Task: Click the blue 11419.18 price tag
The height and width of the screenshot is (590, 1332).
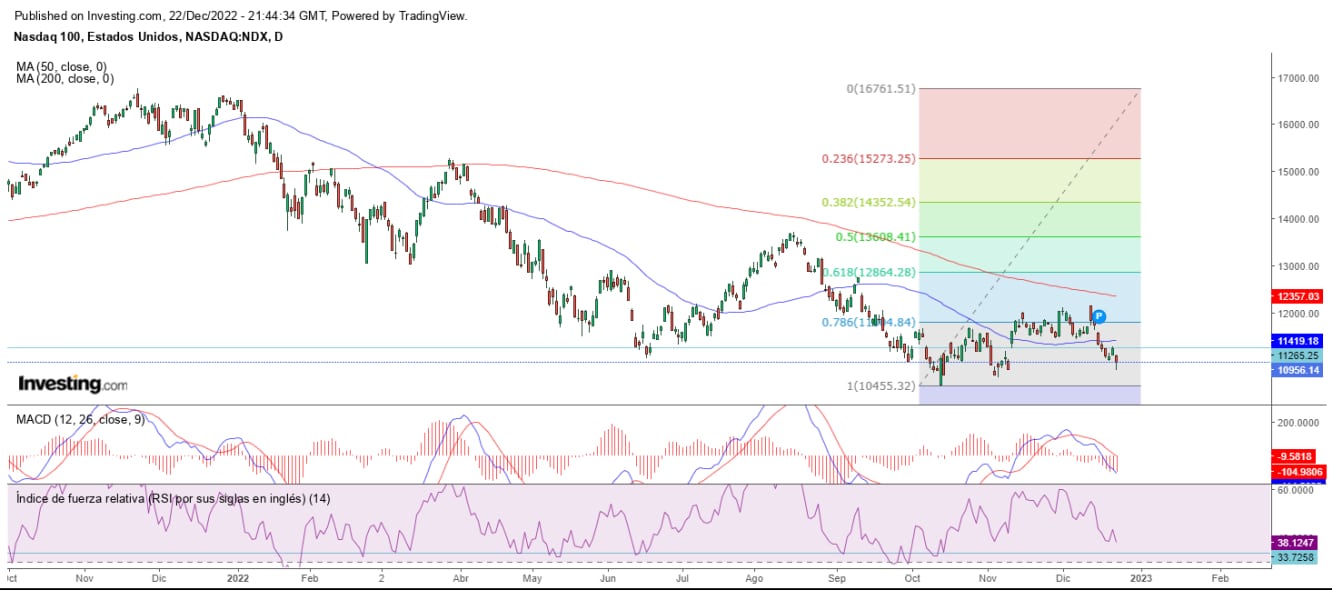Action: [1297, 341]
